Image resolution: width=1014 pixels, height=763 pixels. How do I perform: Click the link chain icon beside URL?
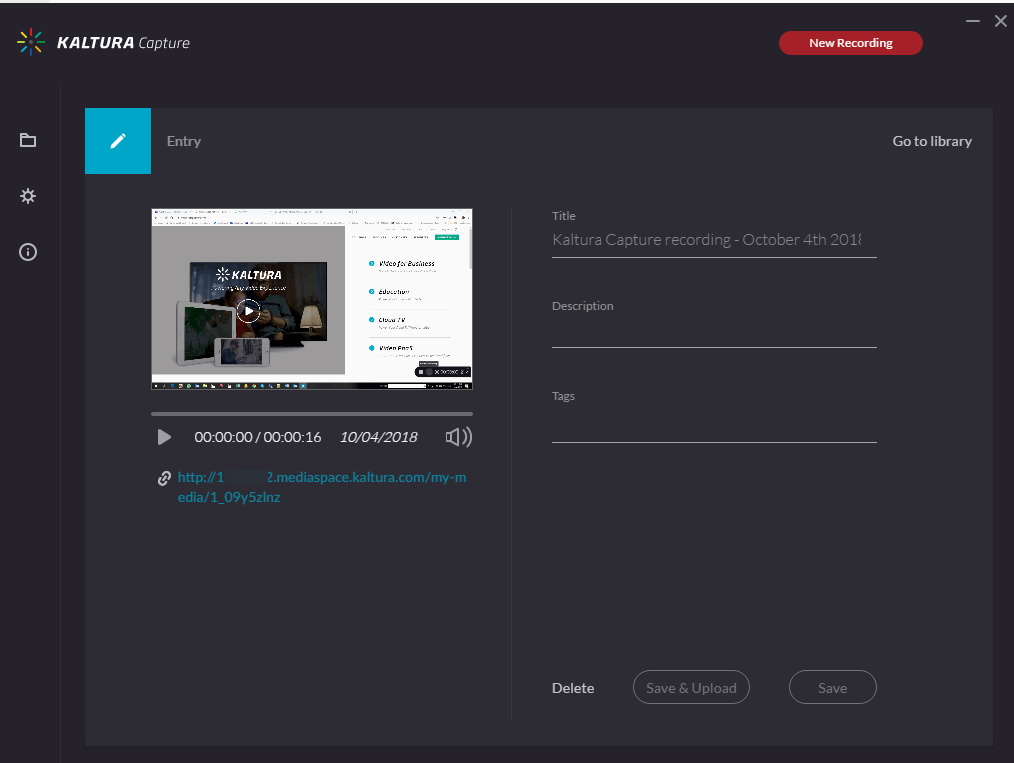164,478
